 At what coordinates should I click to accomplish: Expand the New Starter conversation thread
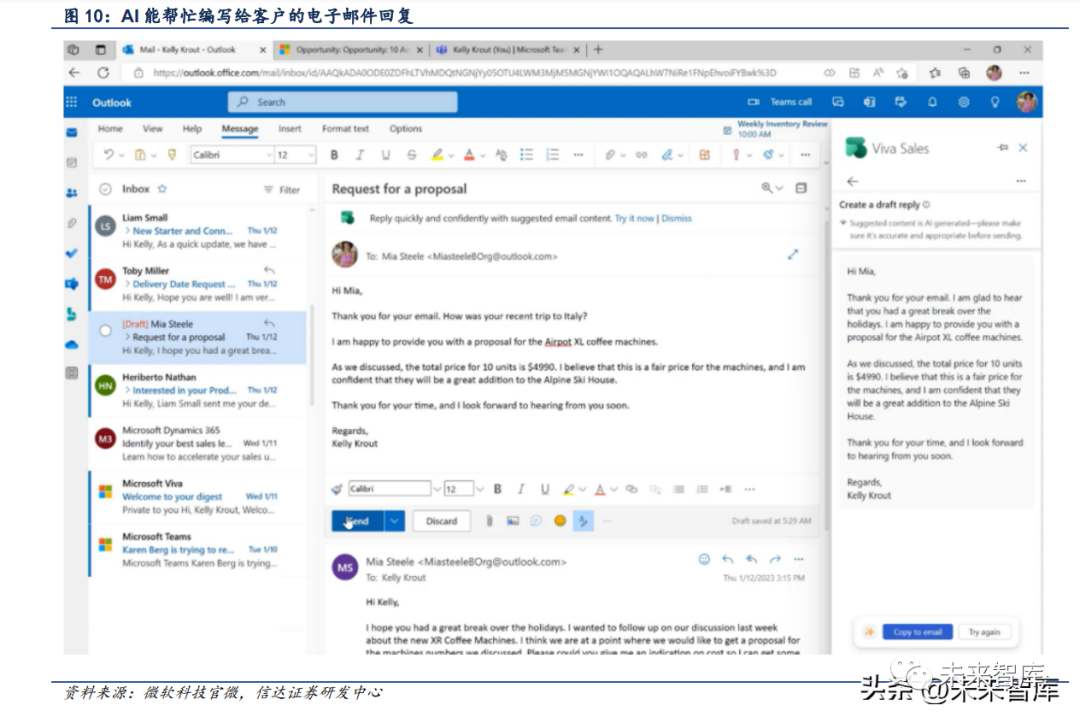coord(127,231)
